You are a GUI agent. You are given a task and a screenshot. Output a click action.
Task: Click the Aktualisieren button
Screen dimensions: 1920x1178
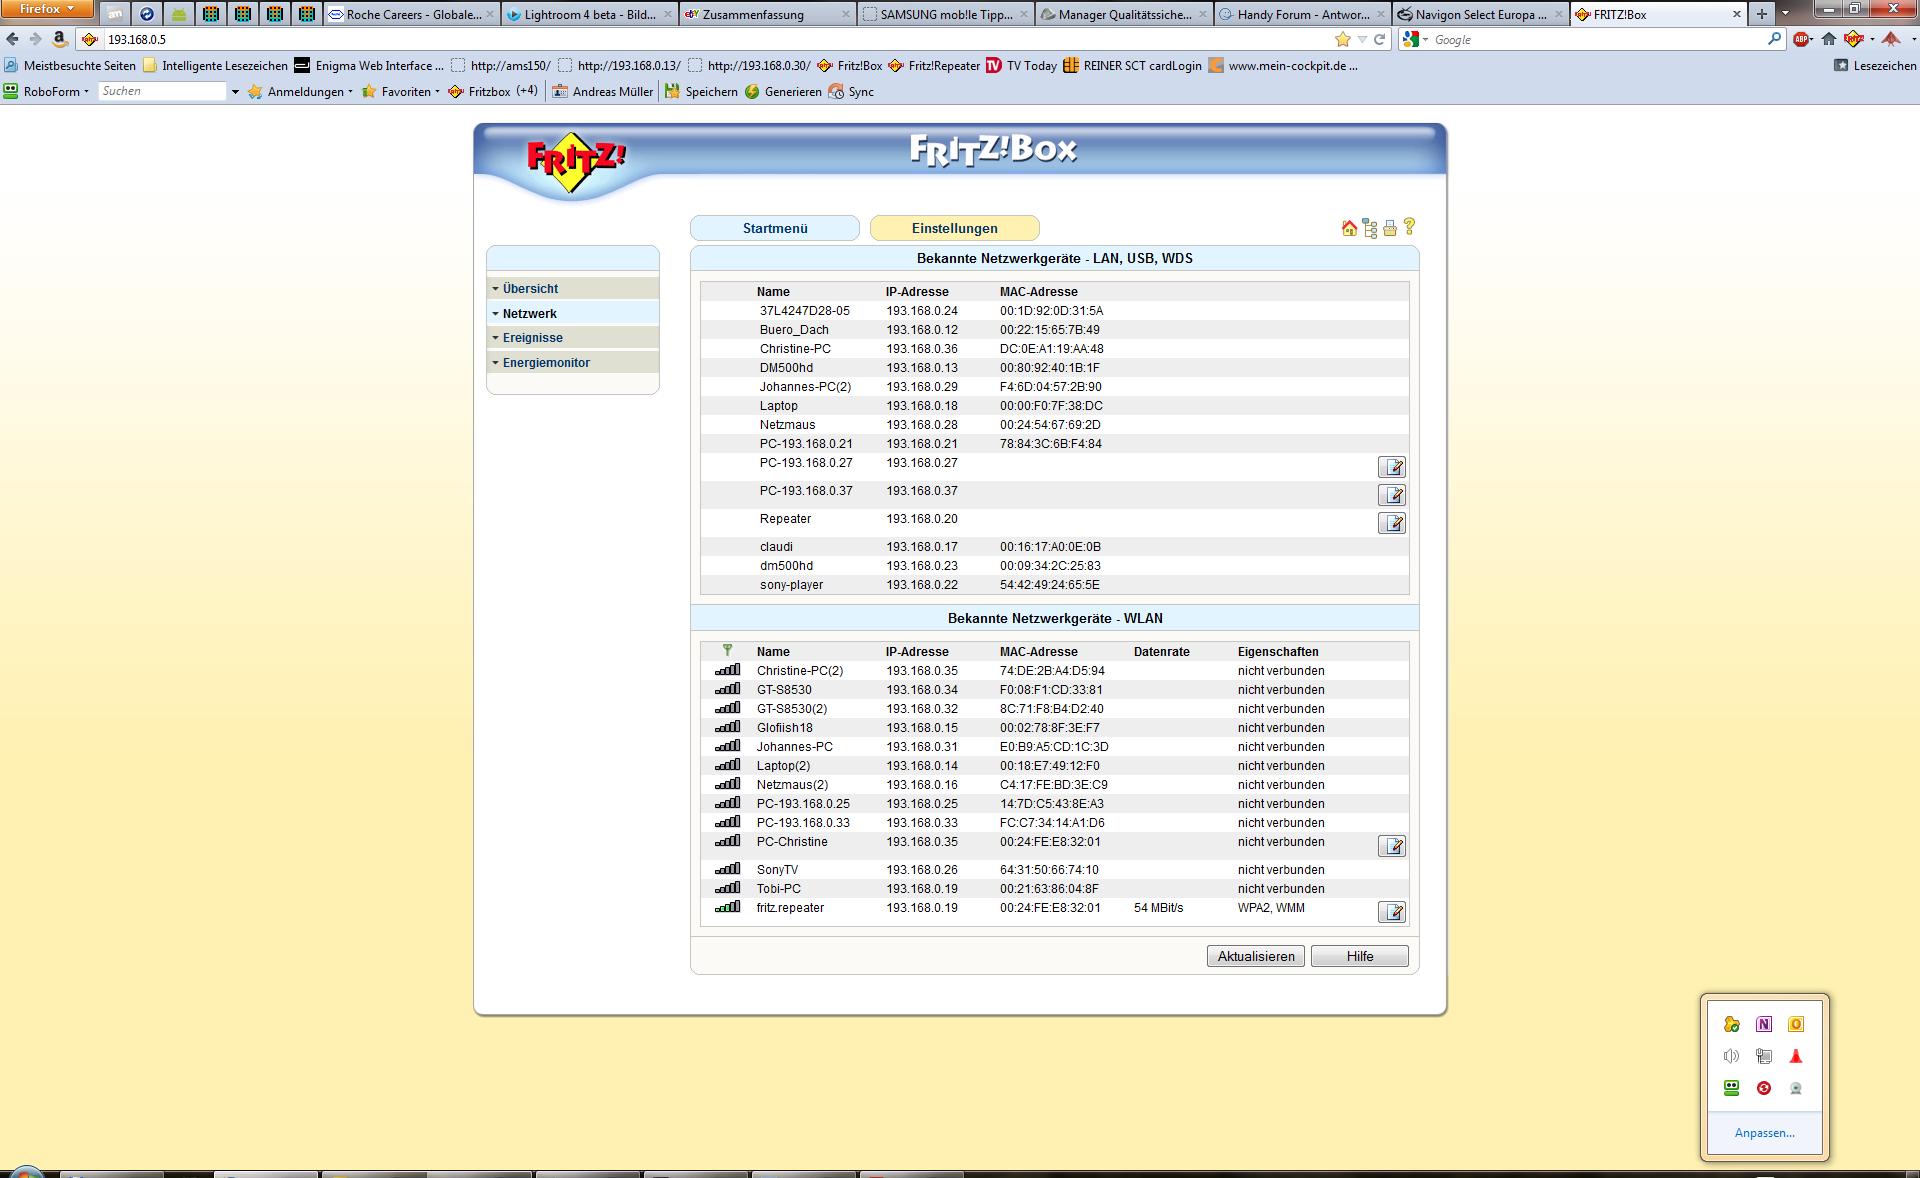click(1256, 956)
